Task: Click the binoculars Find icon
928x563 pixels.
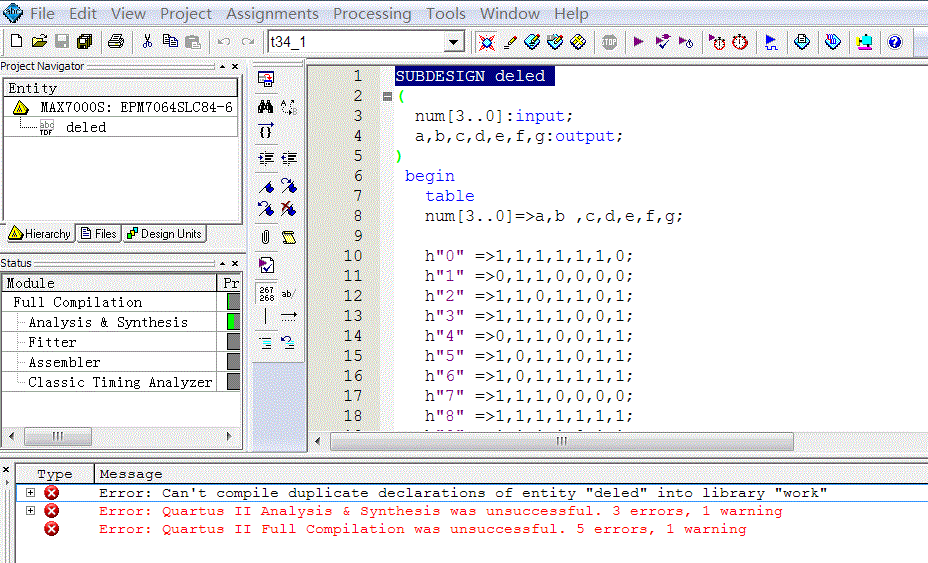Action: [x=266, y=106]
